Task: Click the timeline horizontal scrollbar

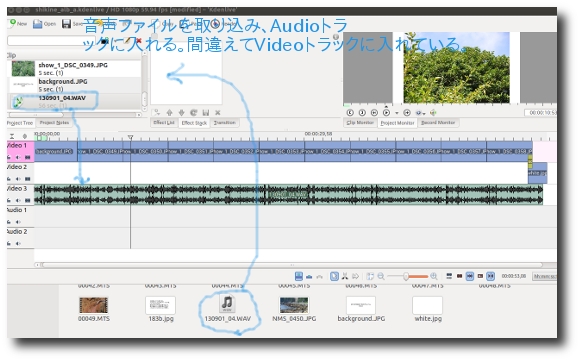Action: tap(292, 265)
